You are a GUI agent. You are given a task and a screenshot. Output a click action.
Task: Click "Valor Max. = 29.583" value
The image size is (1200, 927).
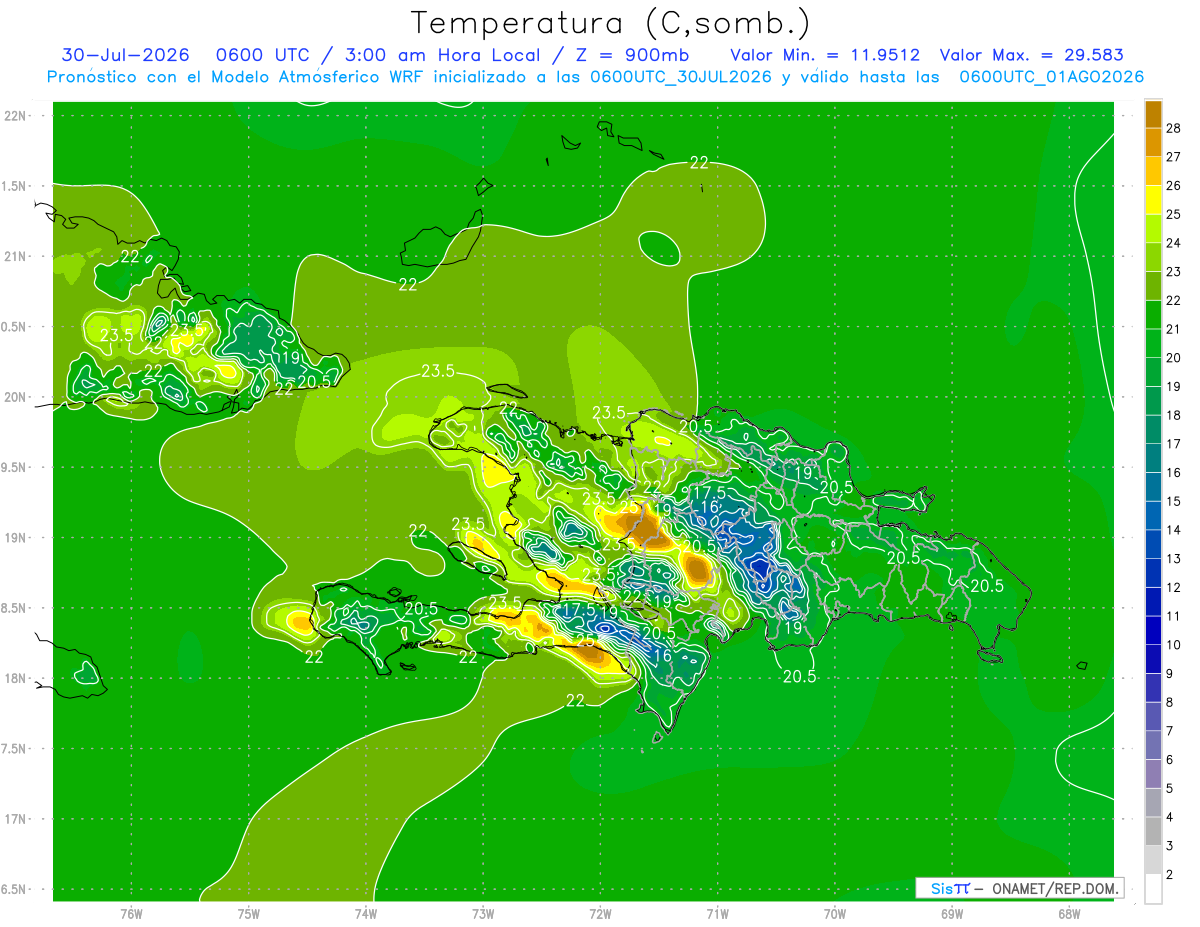coord(1031,55)
